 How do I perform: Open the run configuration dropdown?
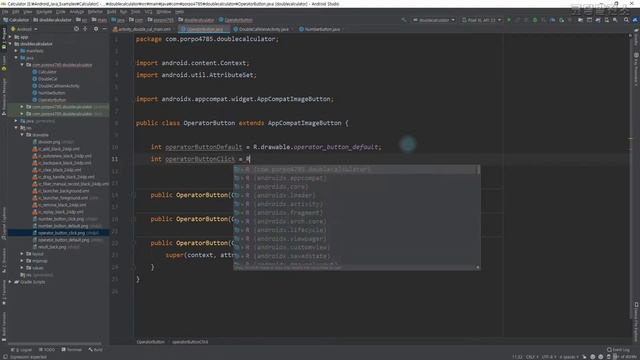tap(434, 20)
